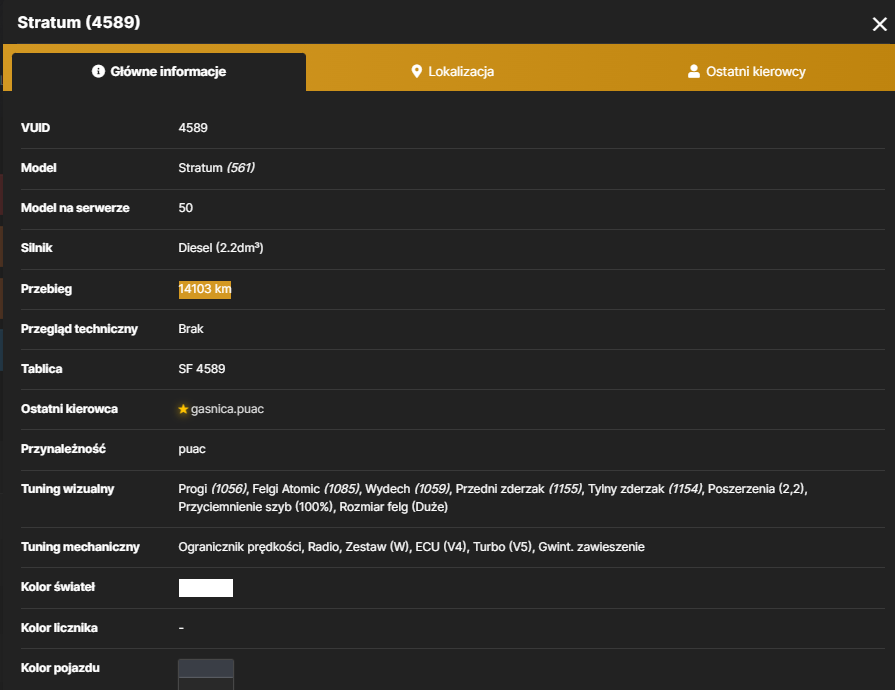This screenshot has width=895, height=690.
Task: Close the Stratum (4589) dialog
Action: (879, 24)
